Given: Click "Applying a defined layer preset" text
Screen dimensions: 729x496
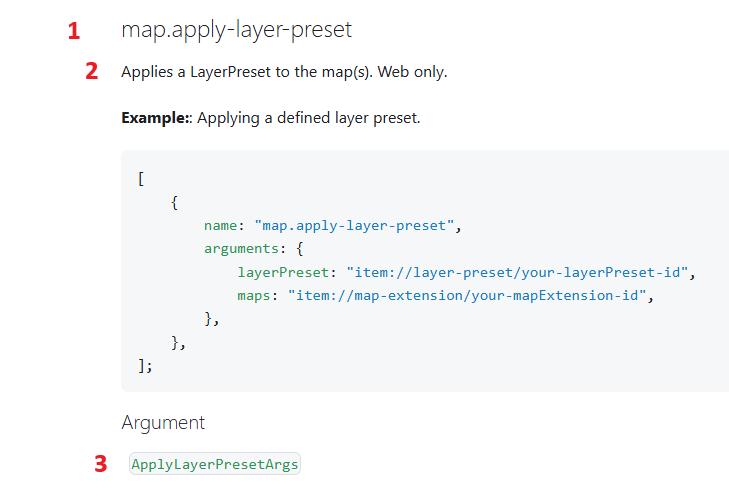Looking at the screenshot, I should pos(309,118).
